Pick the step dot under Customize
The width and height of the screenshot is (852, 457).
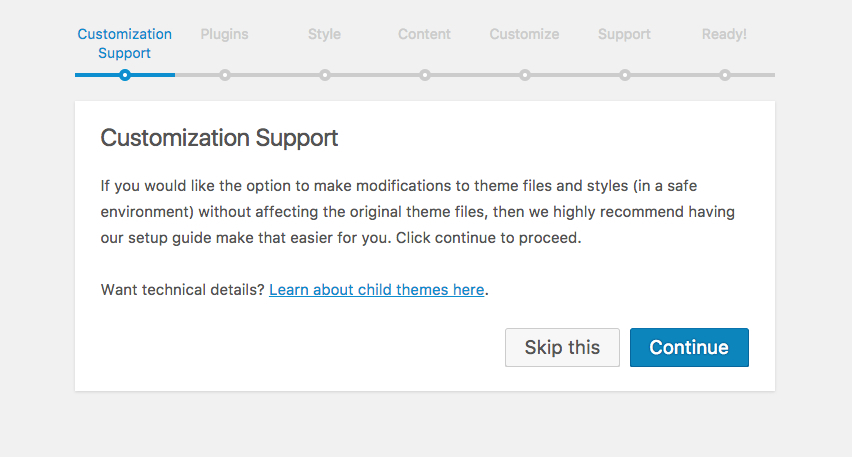pyautogui.click(x=525, y=75)
